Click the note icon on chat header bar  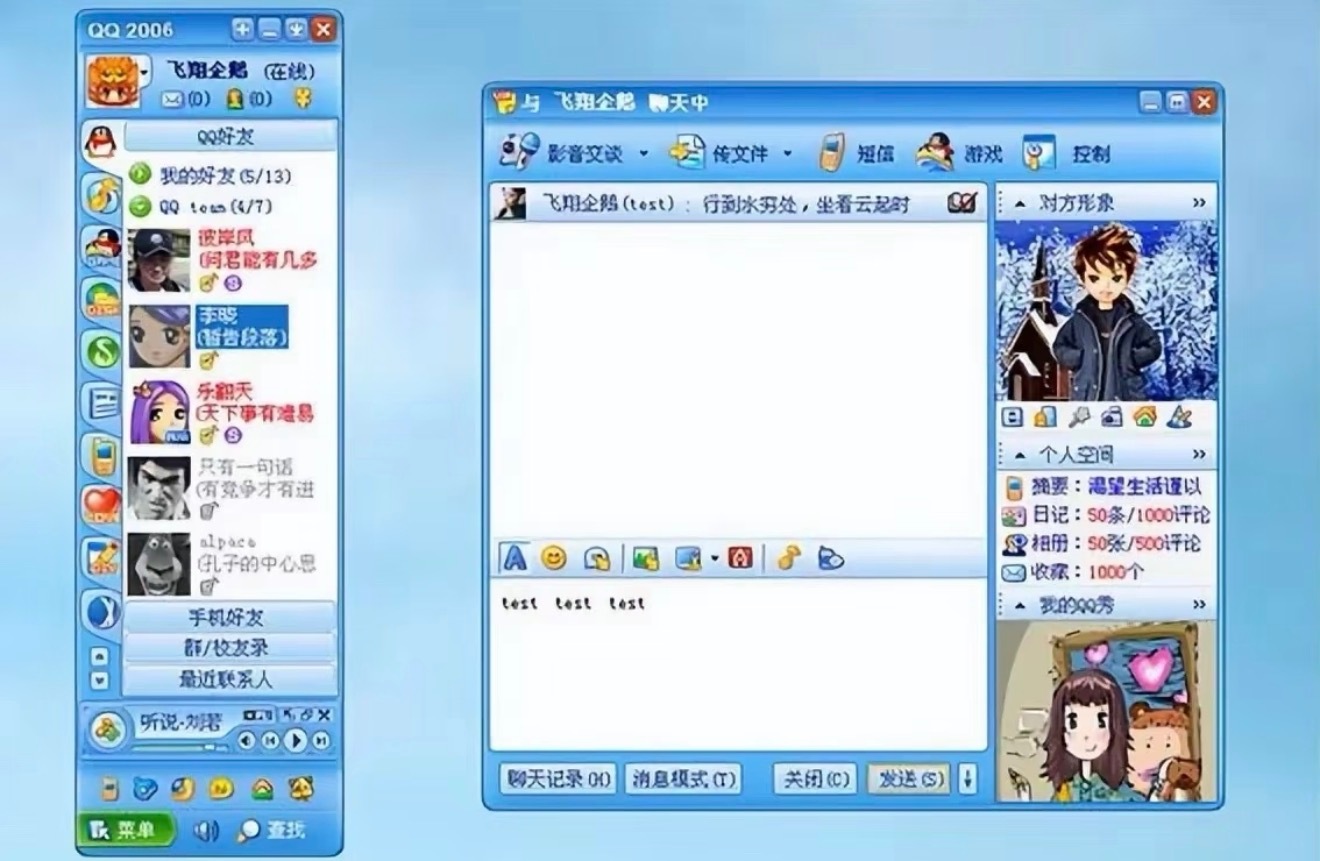pyautogui.click(x=962, y=203)
